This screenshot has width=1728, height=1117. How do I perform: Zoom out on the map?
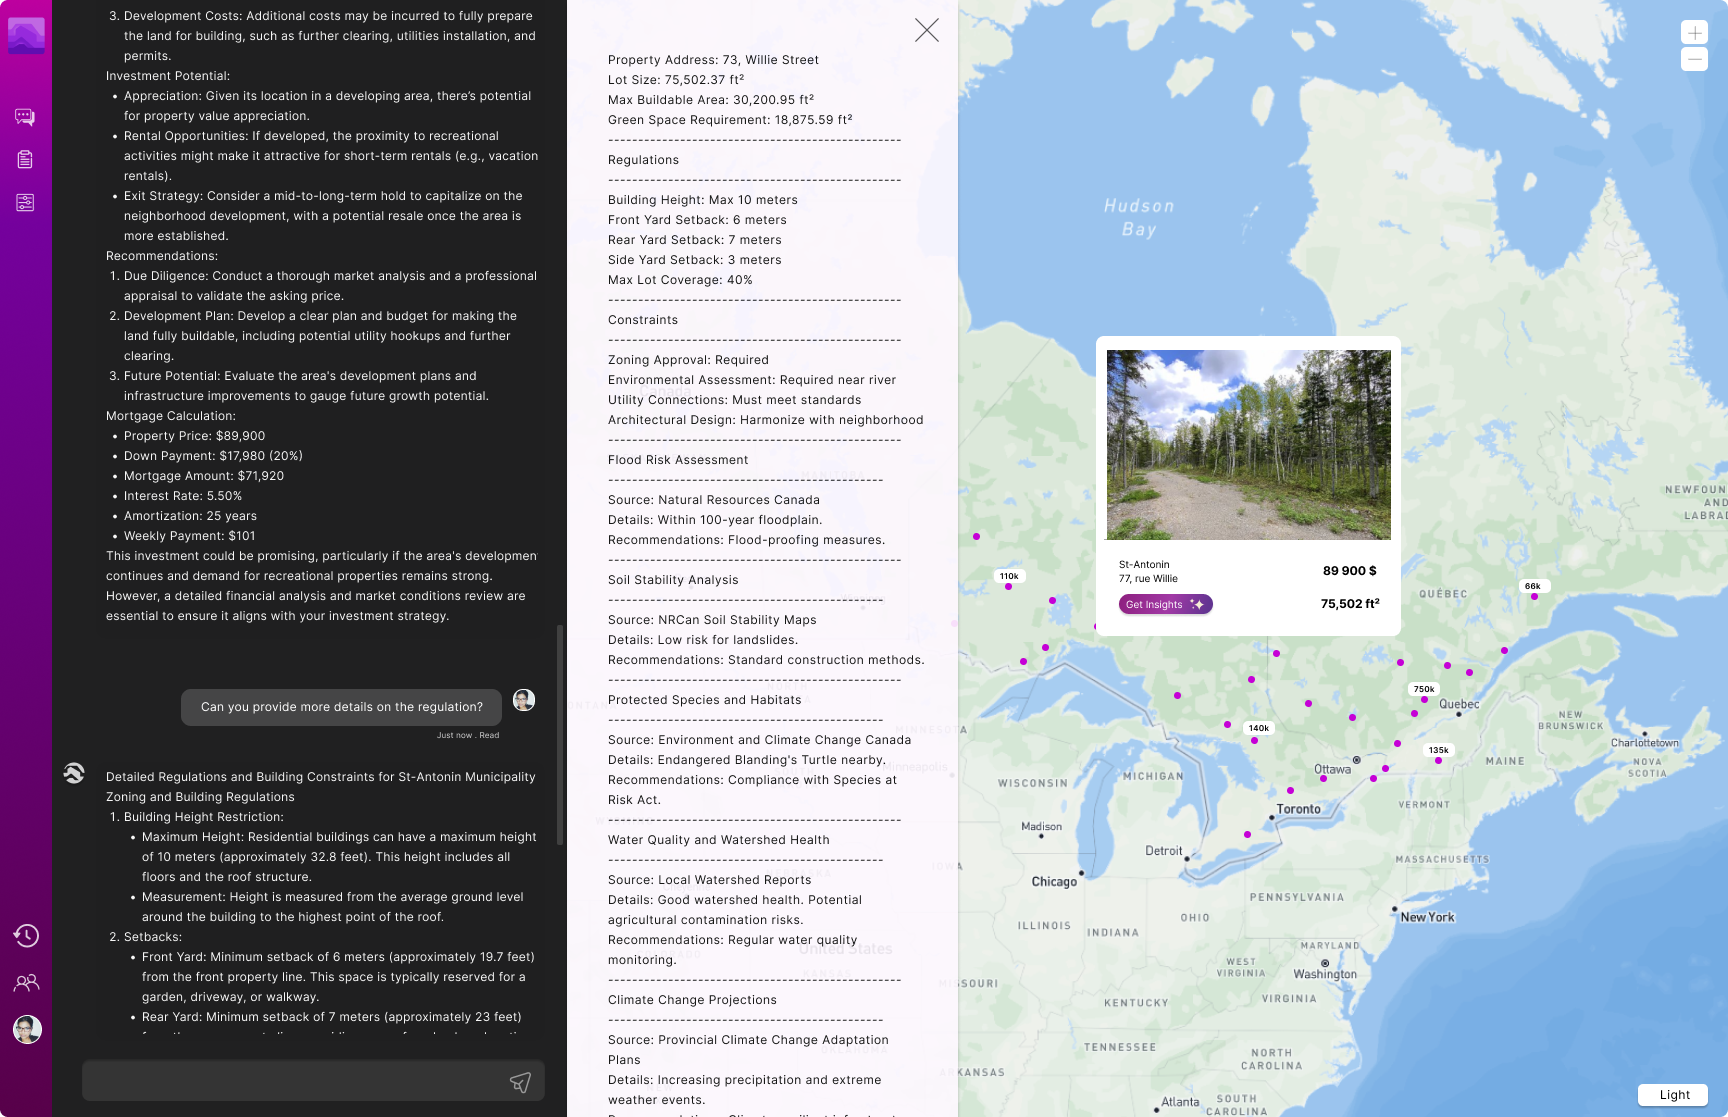click(x=1694, y=59)
